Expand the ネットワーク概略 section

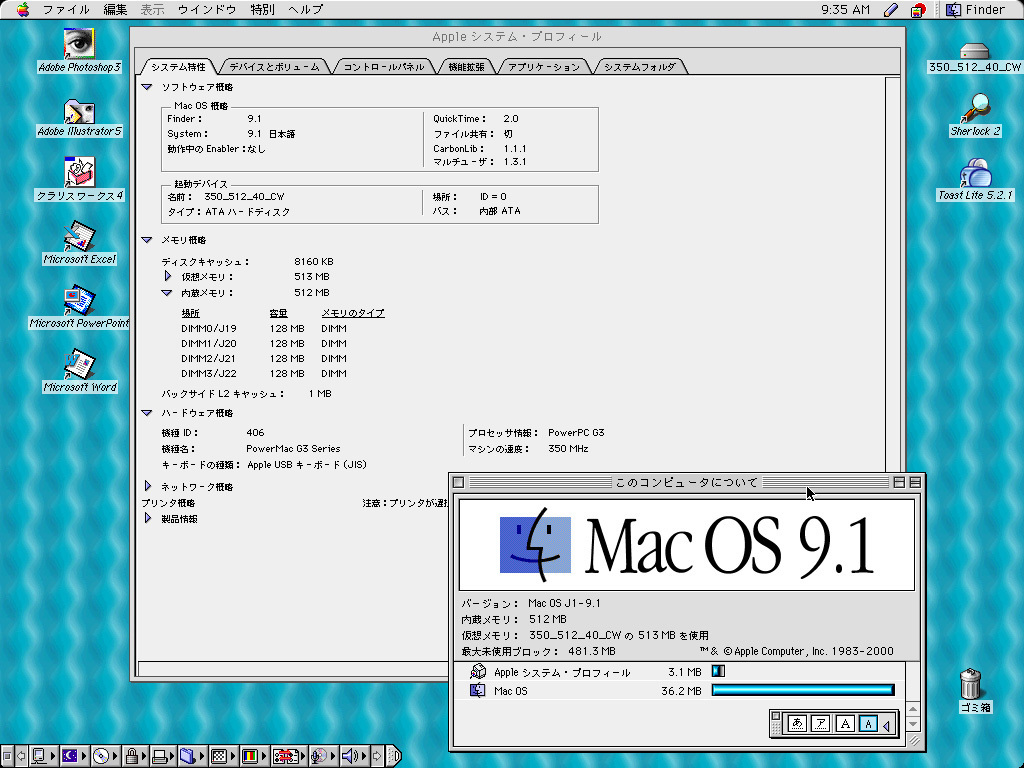[148, 486]
